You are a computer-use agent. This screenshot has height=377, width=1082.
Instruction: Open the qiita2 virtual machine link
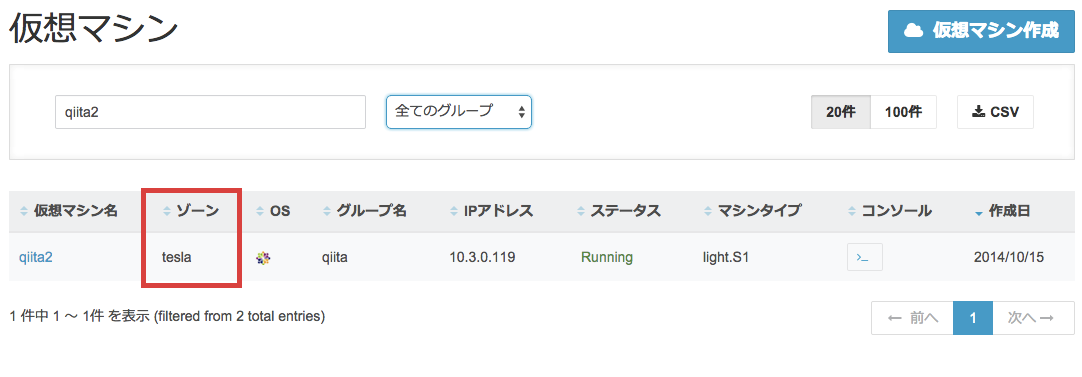click(36, 258)
